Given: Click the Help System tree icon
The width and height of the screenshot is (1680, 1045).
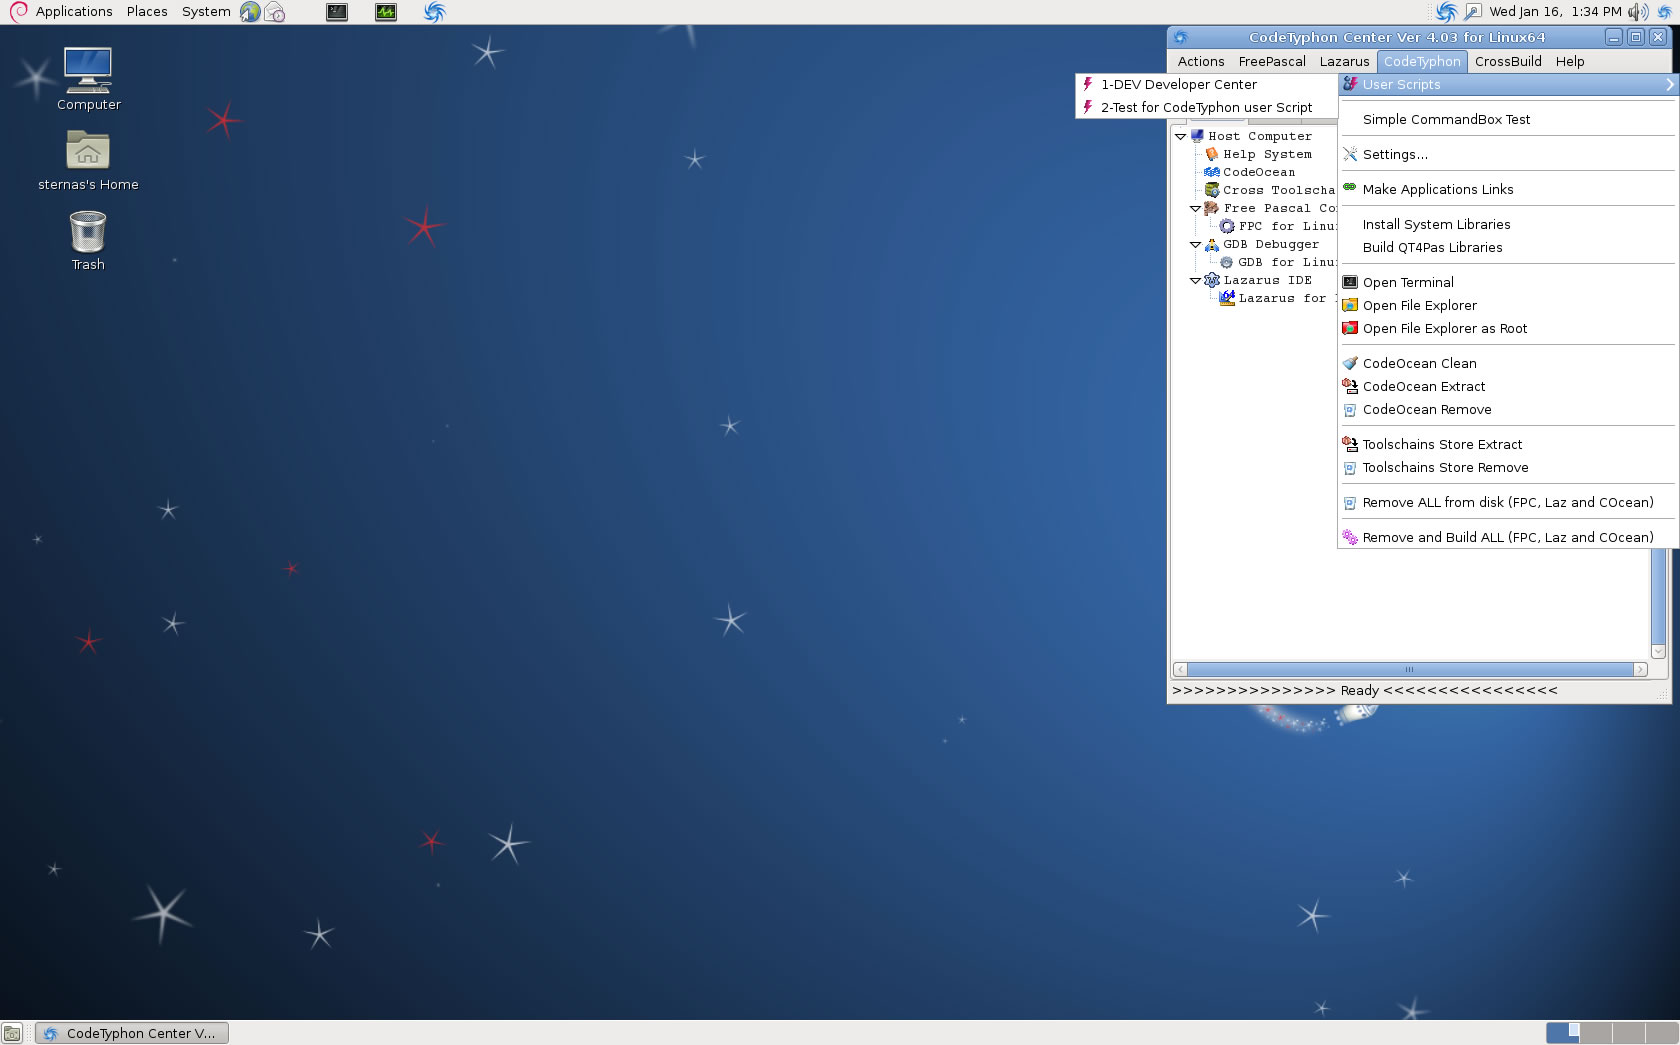Looking at the screenshot, I should coord(1212,154).
